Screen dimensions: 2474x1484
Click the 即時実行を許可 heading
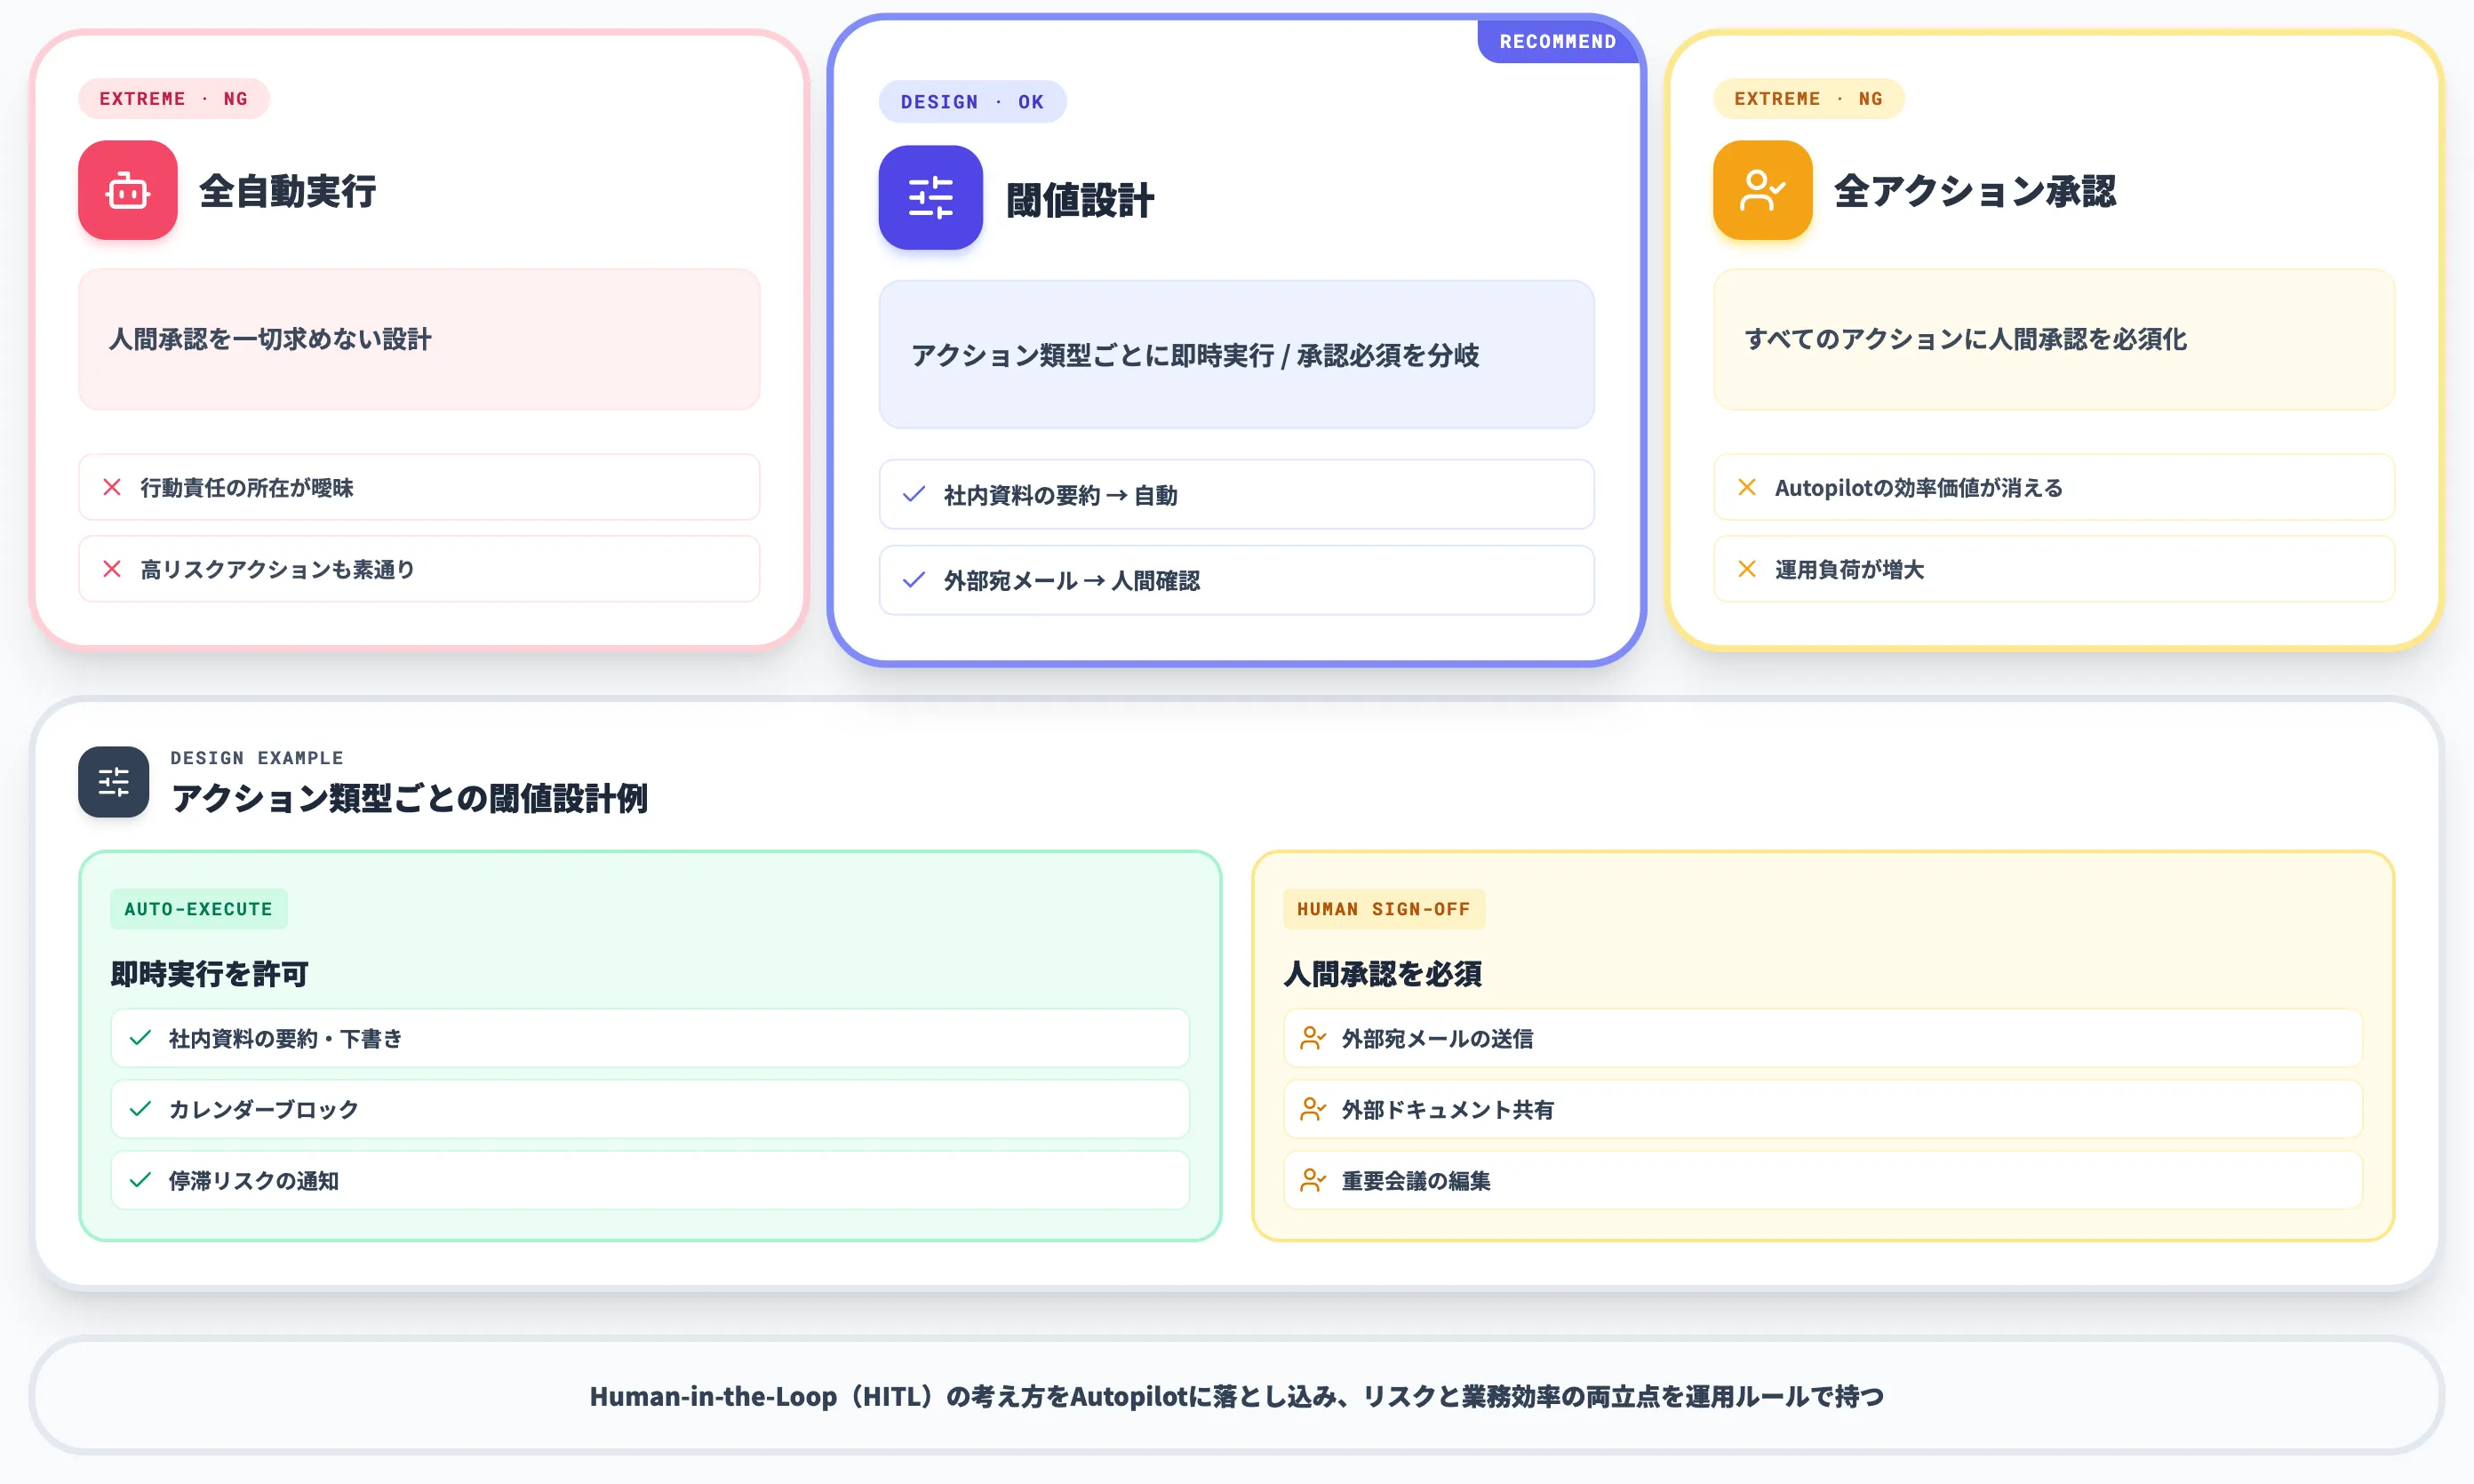pyautogui.click(x=210, y=974)
